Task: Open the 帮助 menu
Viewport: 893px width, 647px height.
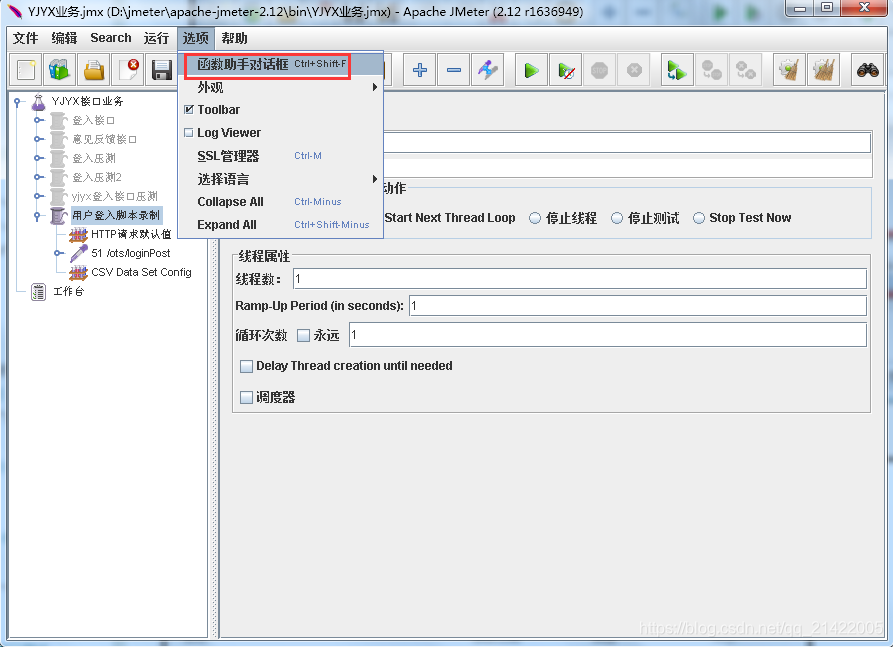Action: 234,38
